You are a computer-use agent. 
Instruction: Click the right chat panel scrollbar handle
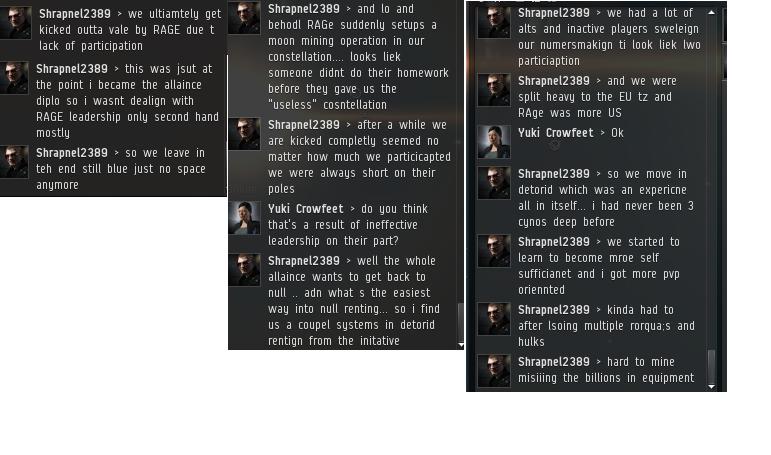[x=712, y=365]
